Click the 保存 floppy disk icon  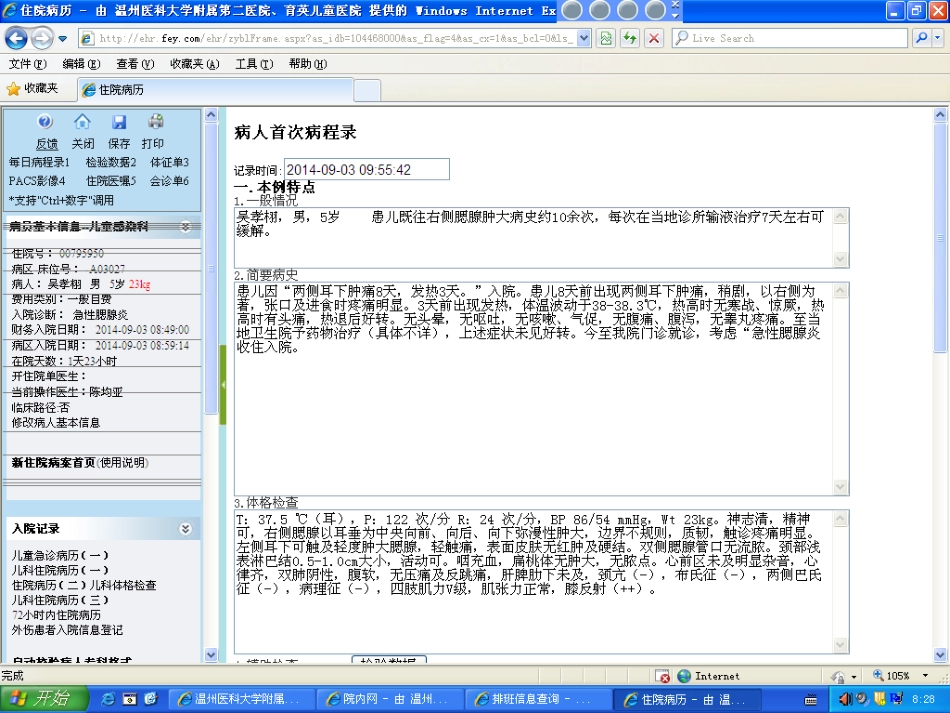[119, 122]
